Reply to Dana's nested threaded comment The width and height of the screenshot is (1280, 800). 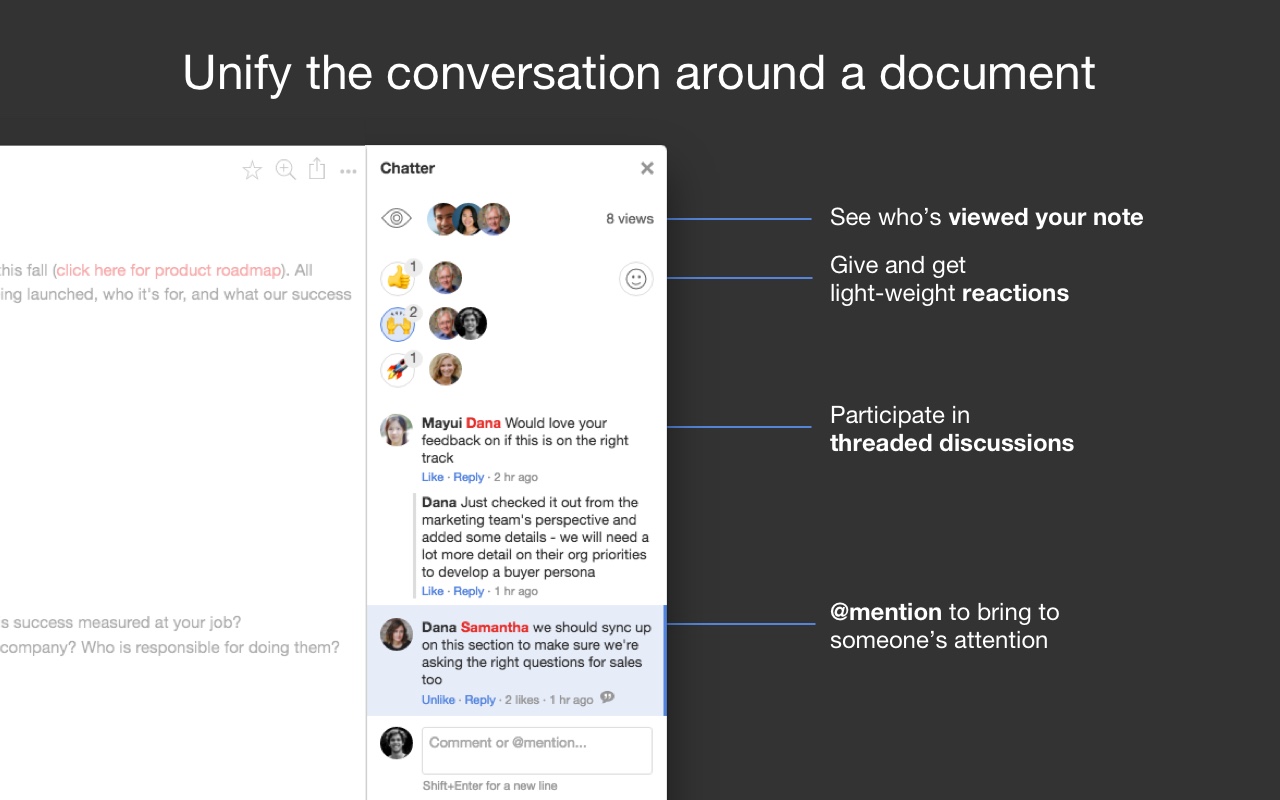click(x=469, y=591)
